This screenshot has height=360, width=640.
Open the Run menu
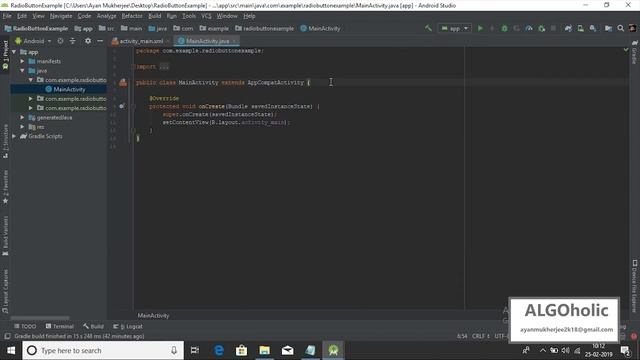coord(171,16)
